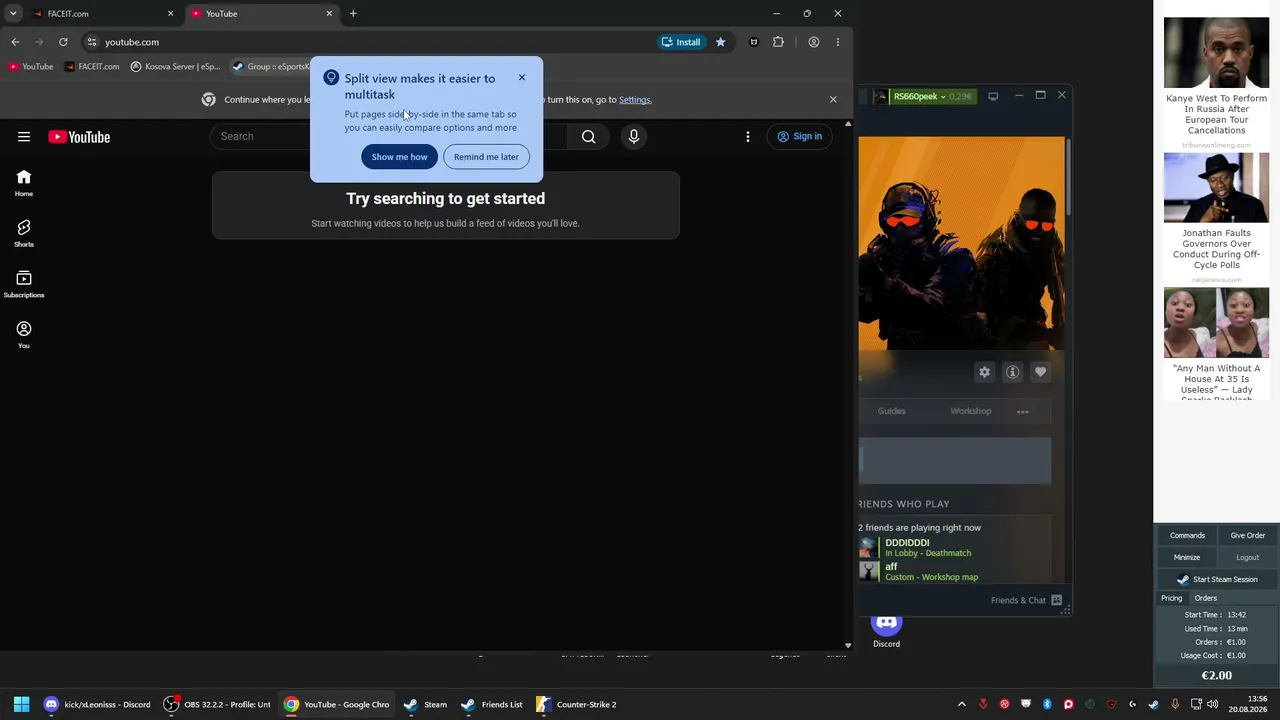
Task: Click the address bar URL
Action: [132, 42]
